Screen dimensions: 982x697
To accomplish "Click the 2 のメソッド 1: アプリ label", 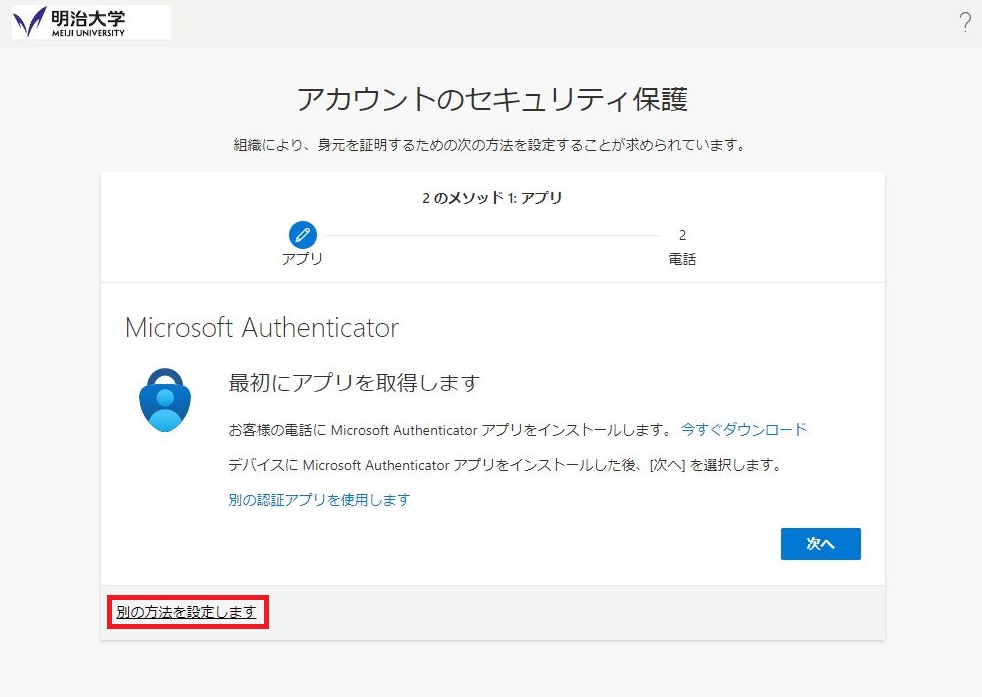I will (x=492, y=198).
